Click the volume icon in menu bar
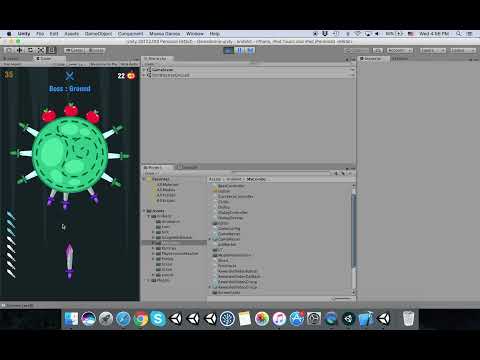 pos(377,34)
